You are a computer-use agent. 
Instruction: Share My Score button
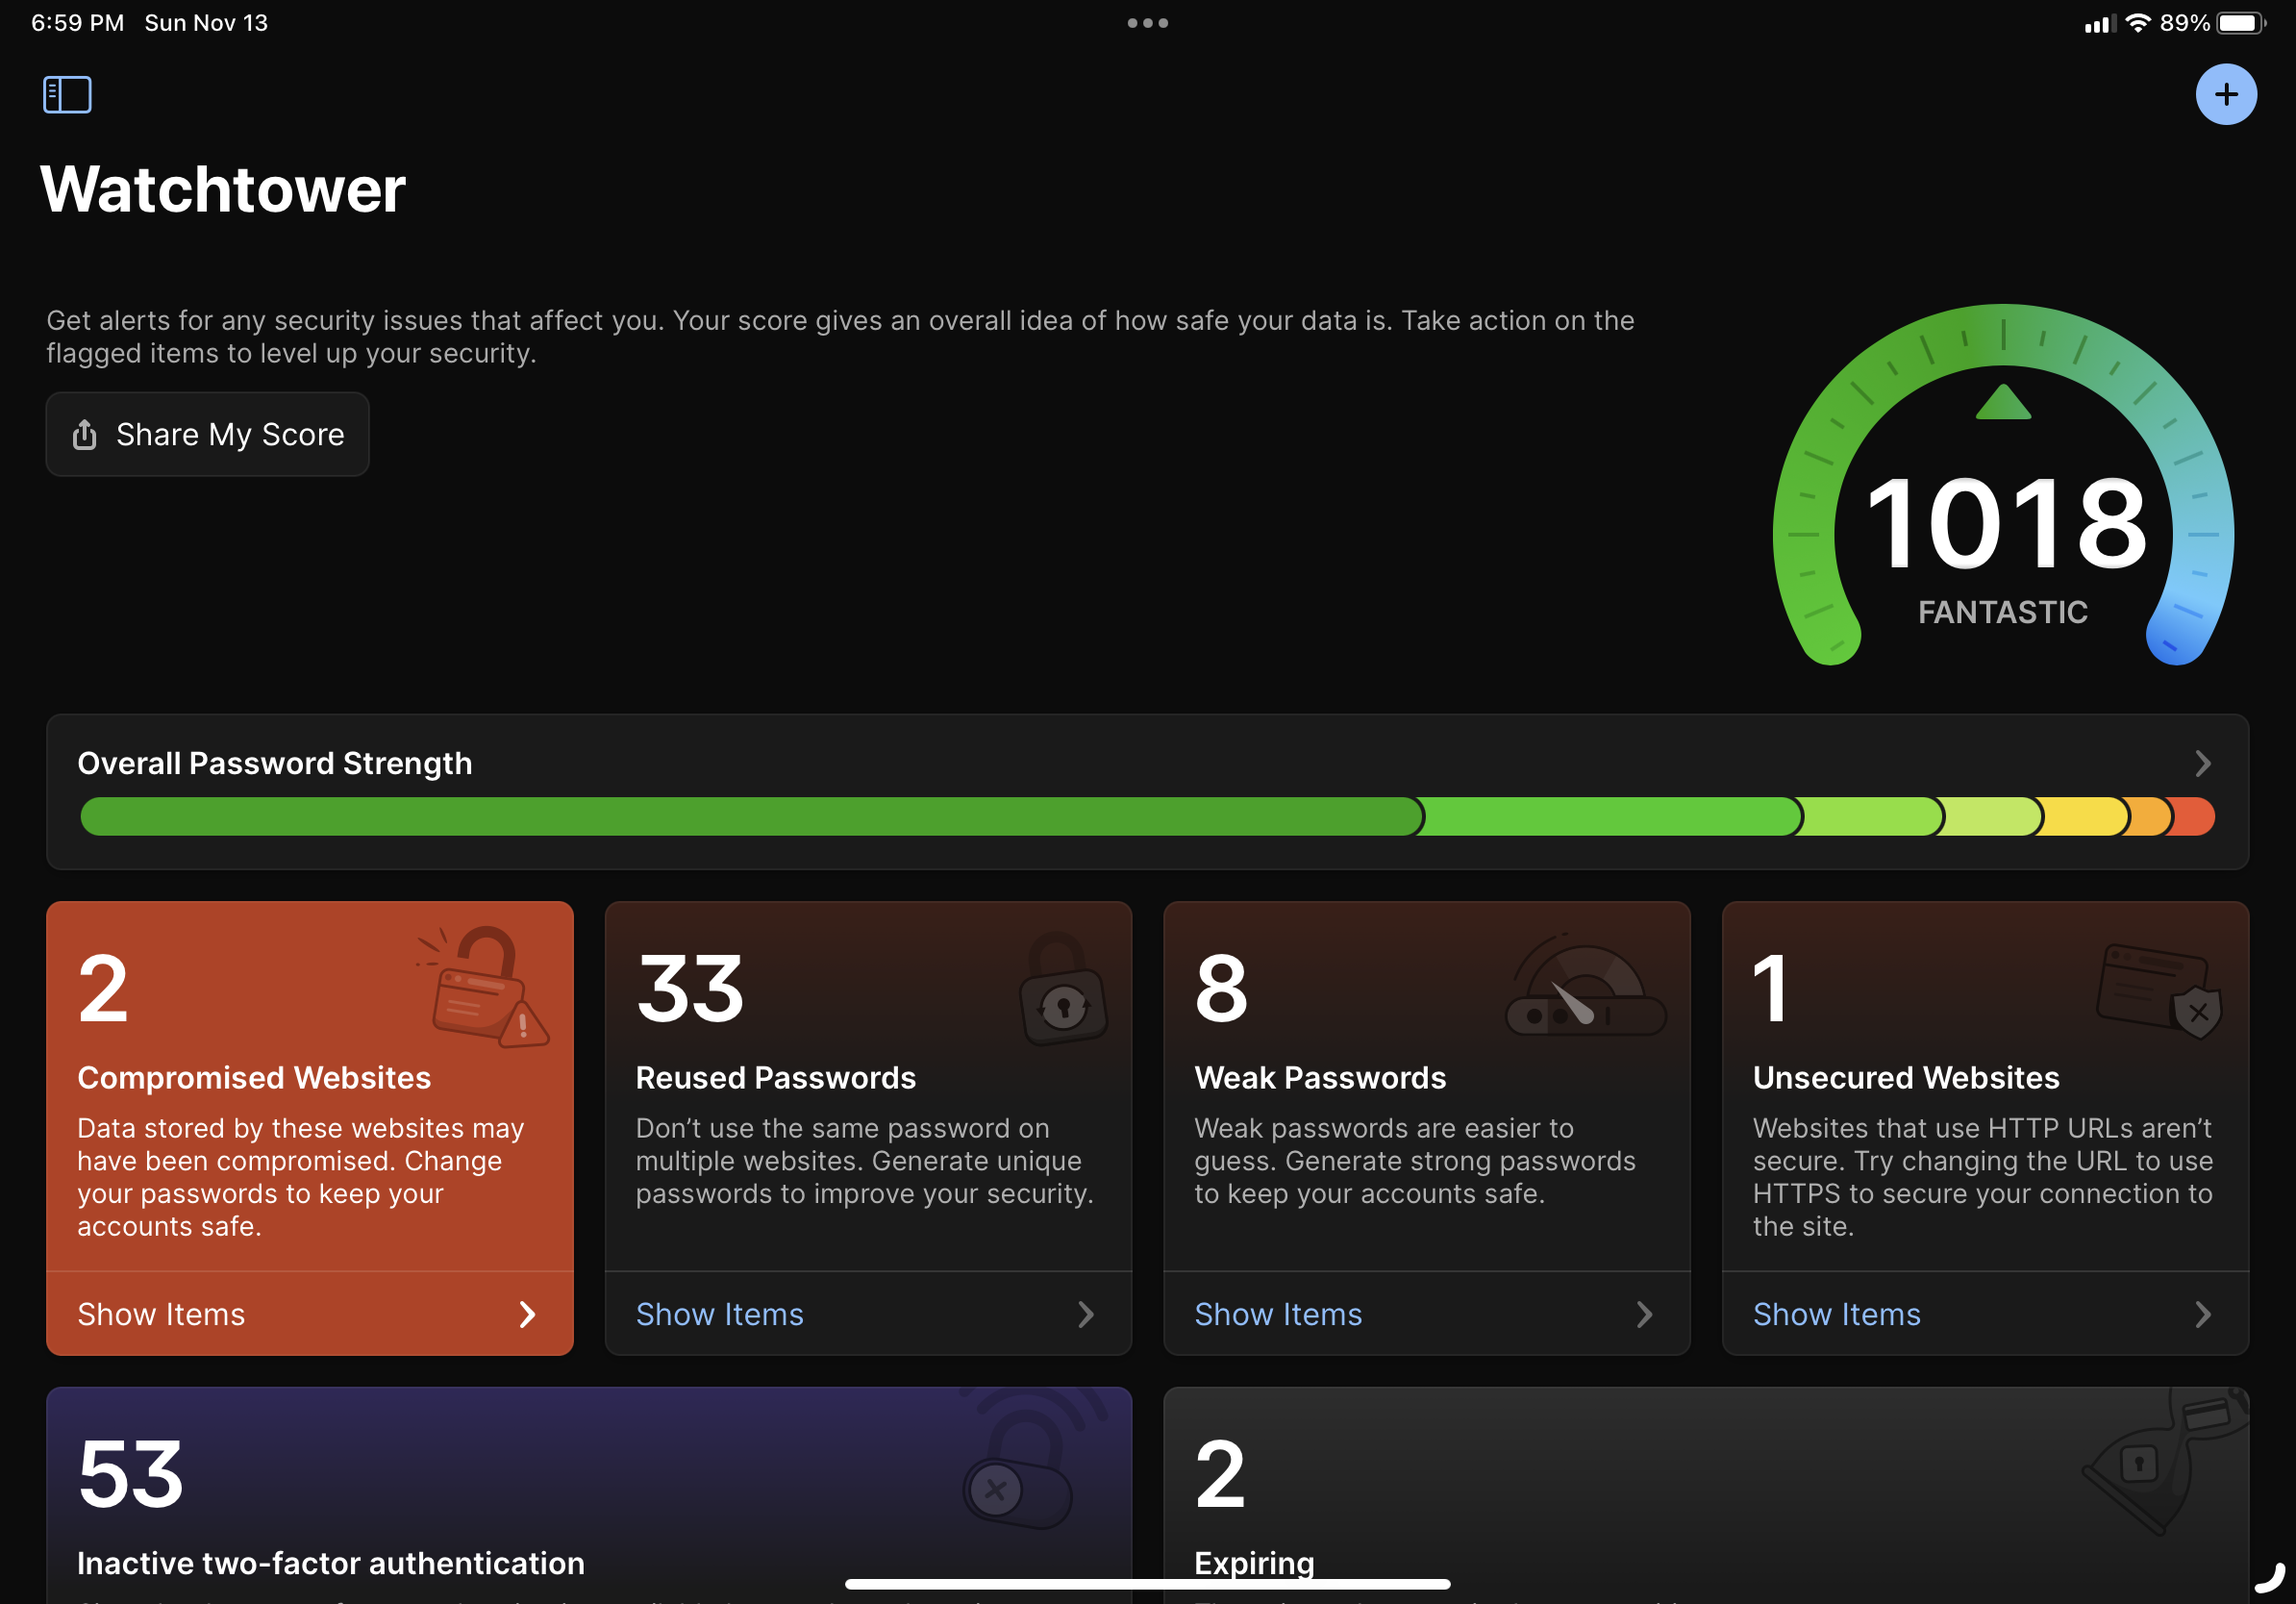[x=208, y=434]
